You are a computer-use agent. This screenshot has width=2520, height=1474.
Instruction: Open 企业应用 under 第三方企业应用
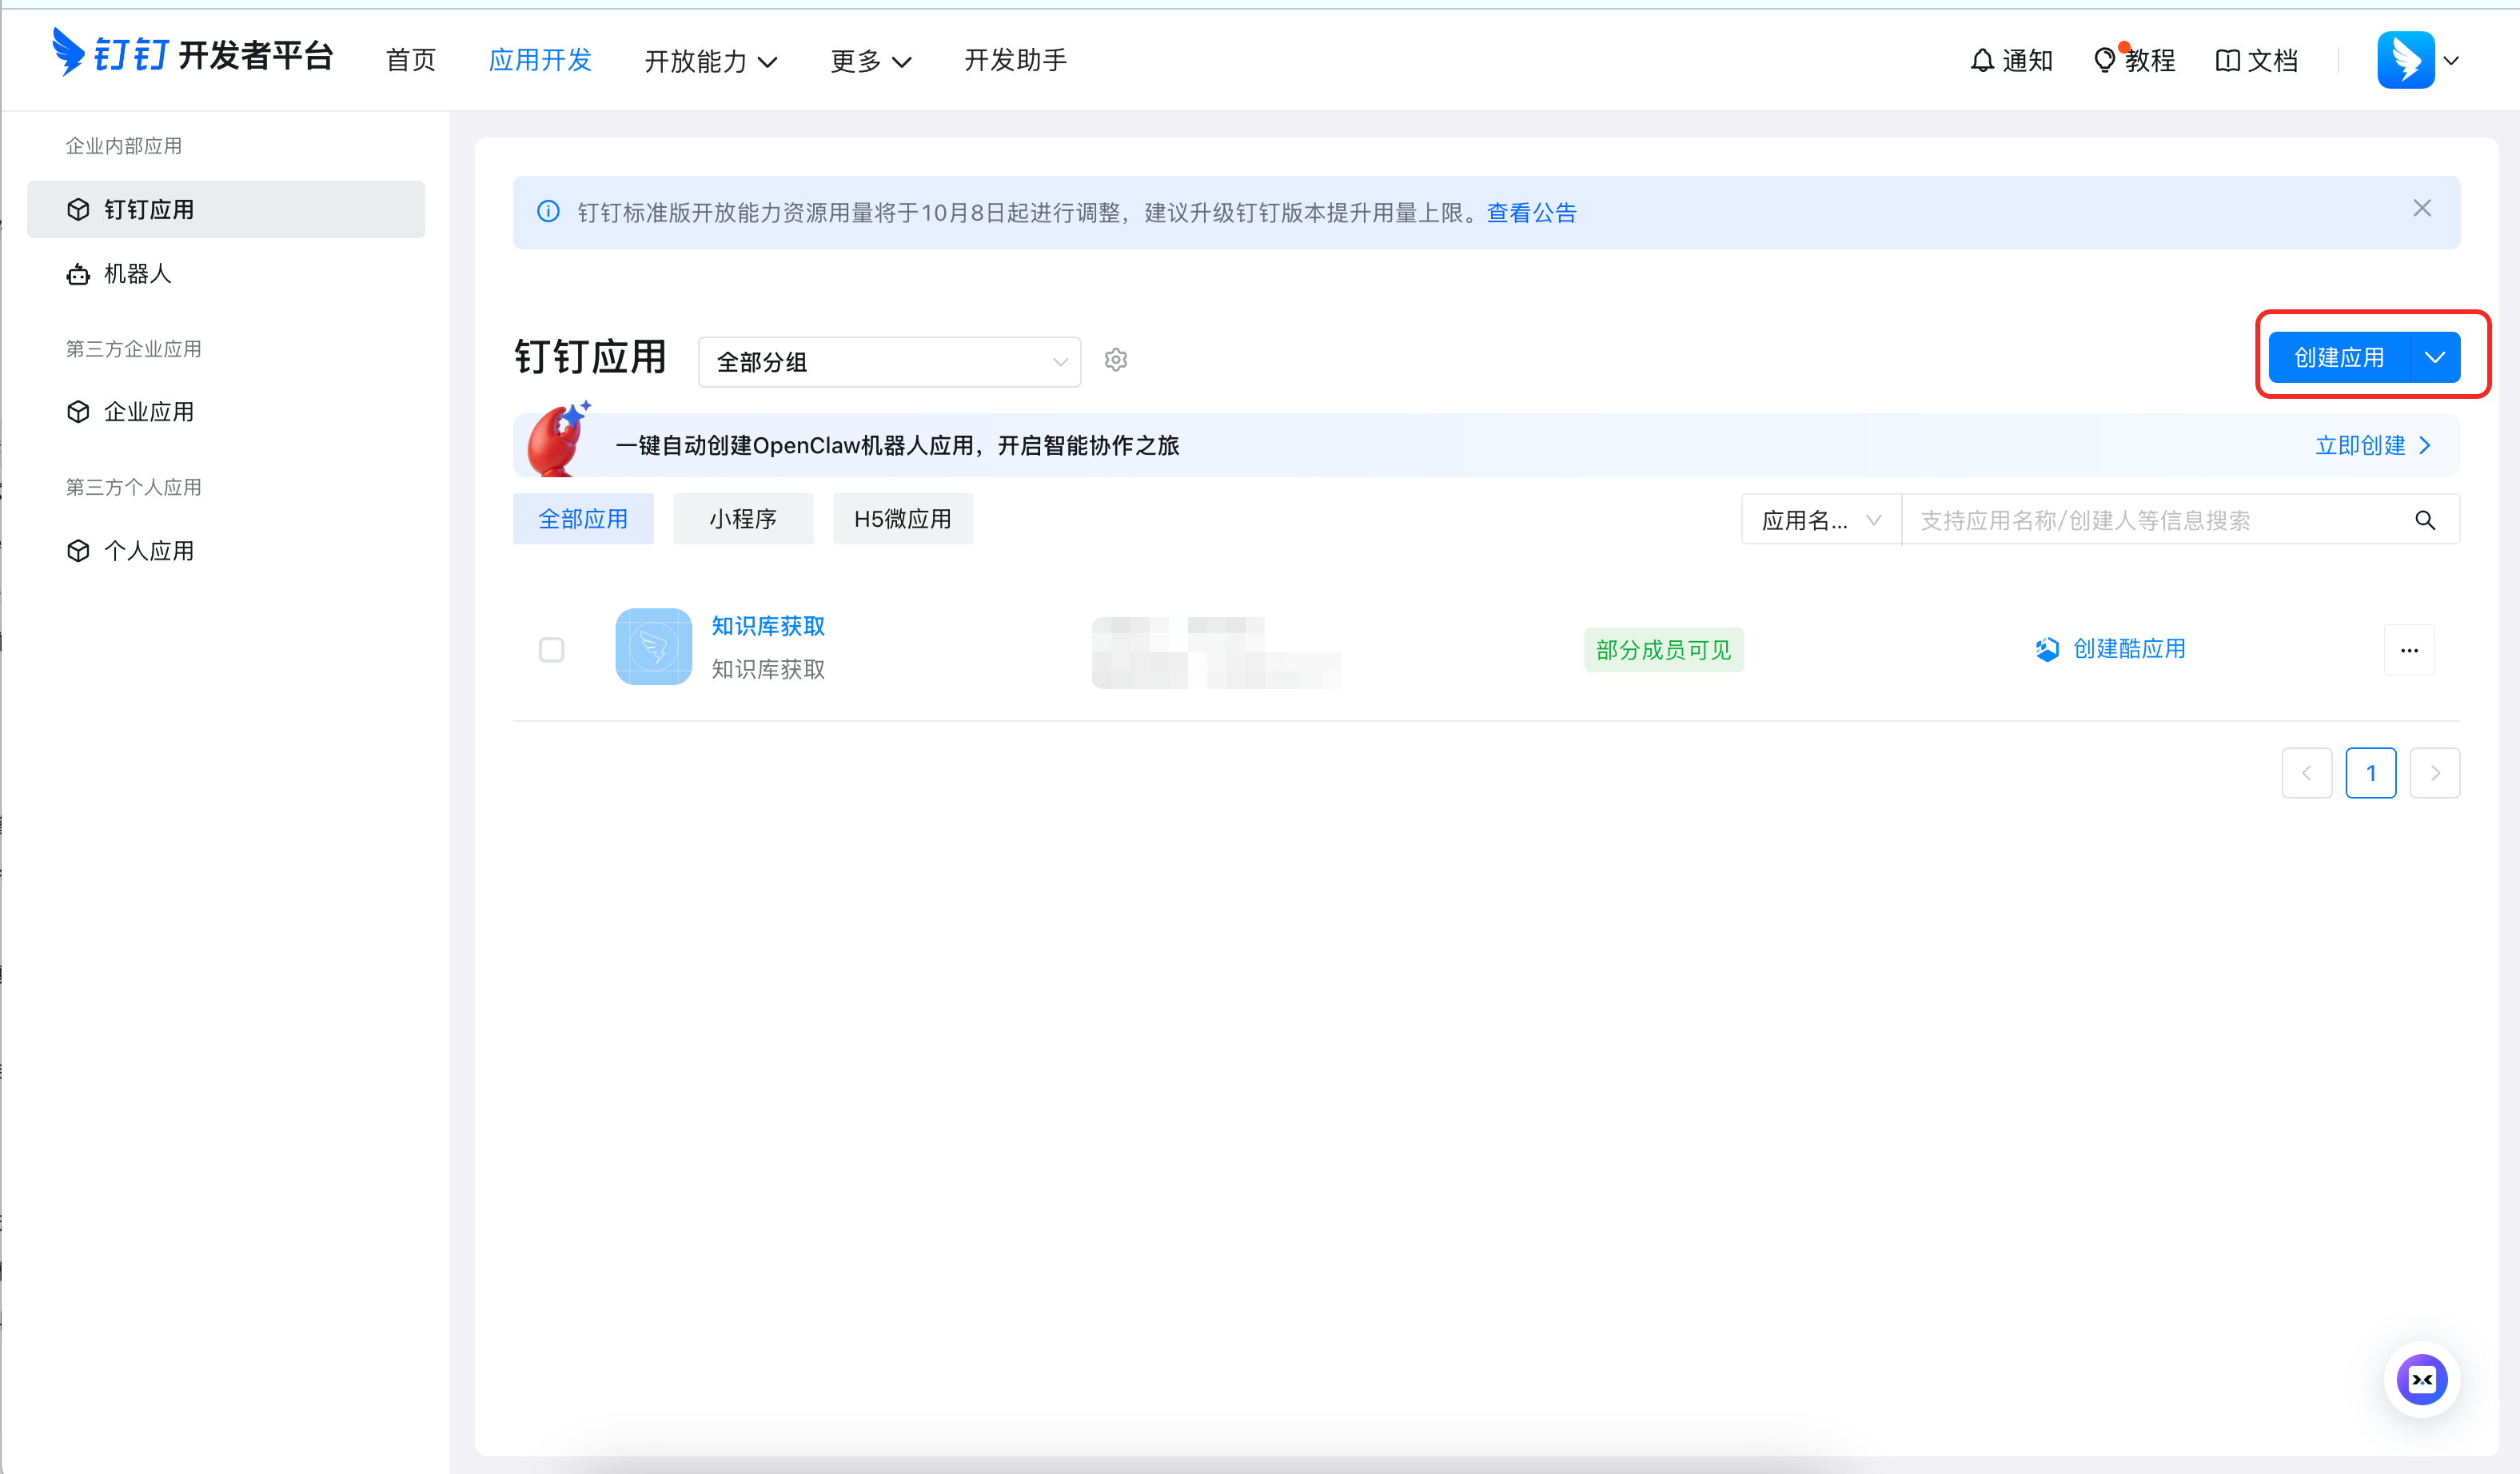click(x=148, y=411)
